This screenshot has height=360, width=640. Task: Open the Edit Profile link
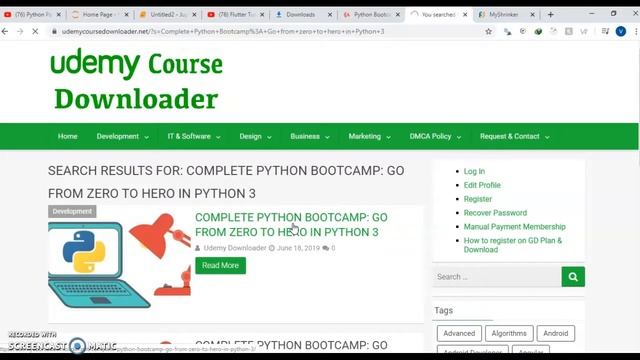(x=482, y=185)
